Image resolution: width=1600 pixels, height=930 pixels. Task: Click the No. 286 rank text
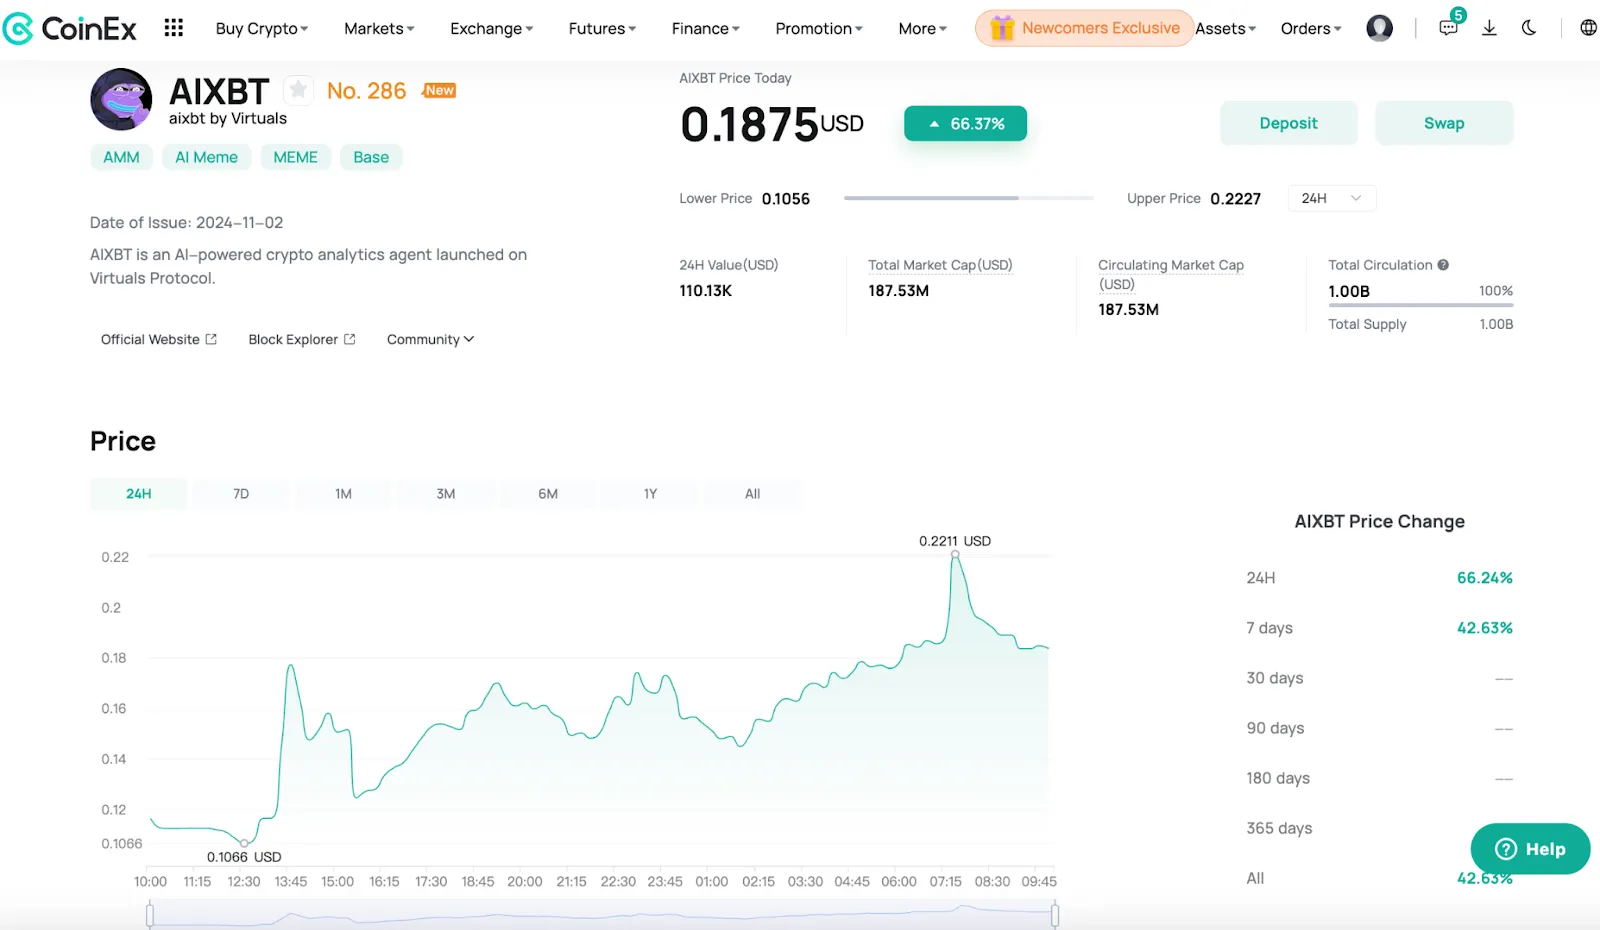point(366,91)
